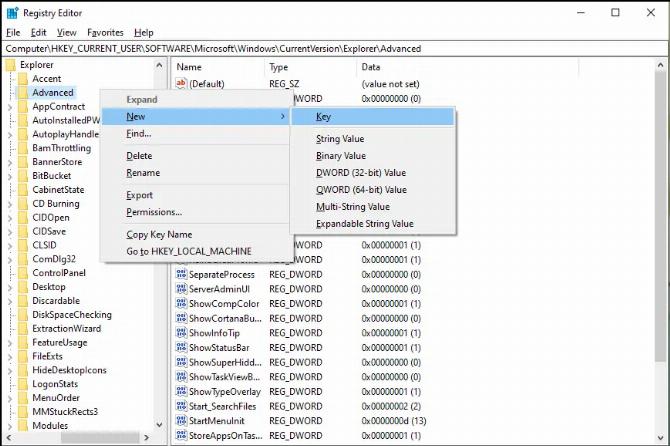Click values pane scroll down arrow

(661, 438)
